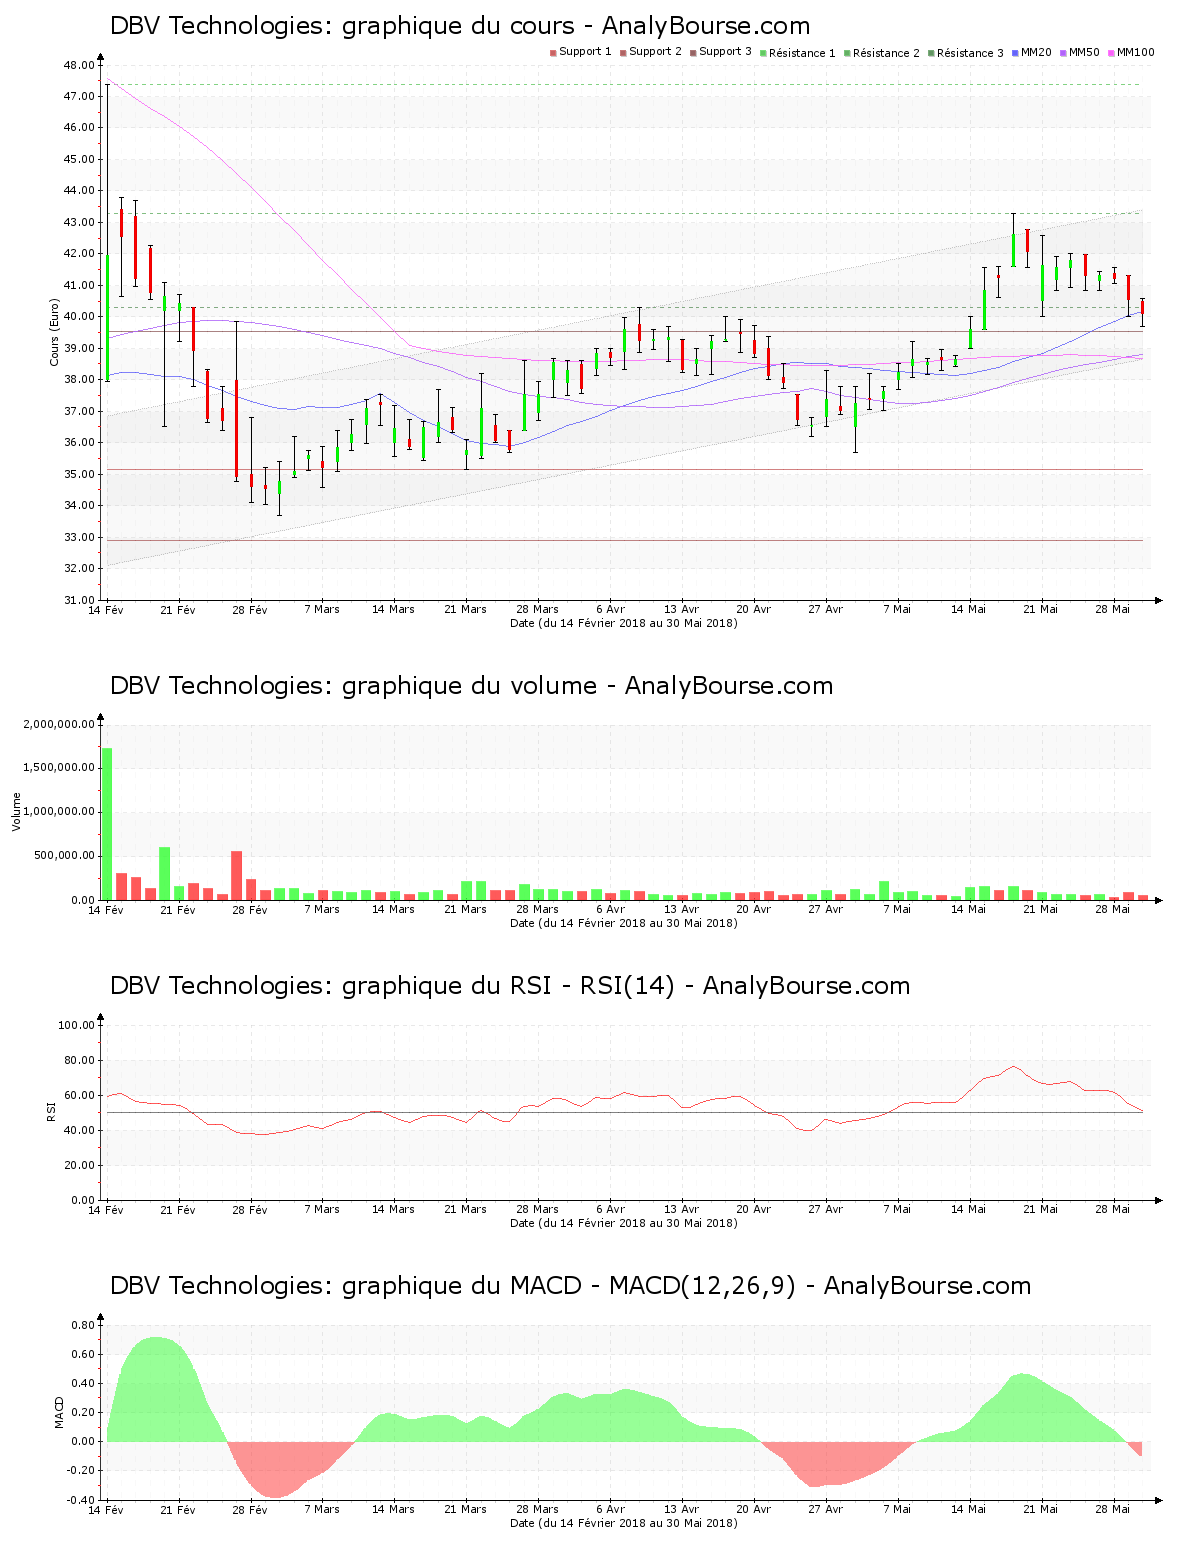Click the '1,000,000.00' volume axis value
Screen dimensions: 1200x1550
point(59,812)
